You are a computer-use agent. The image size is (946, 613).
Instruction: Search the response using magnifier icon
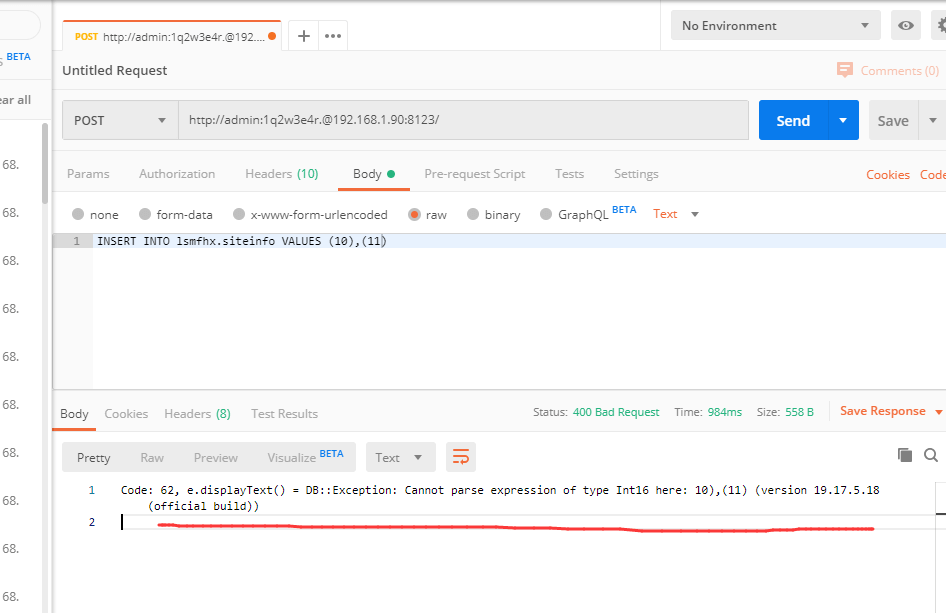coord(931,455)
